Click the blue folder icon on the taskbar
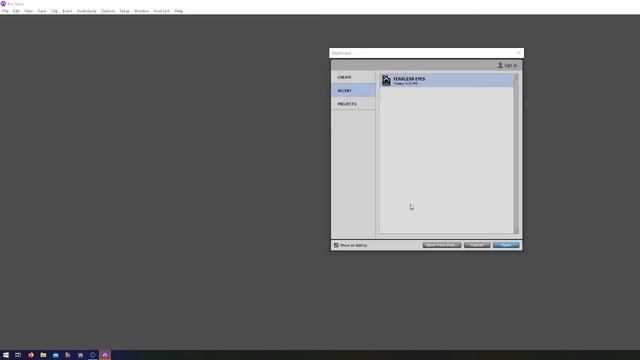This screenshot has height=360, width=640. (56, 355)
